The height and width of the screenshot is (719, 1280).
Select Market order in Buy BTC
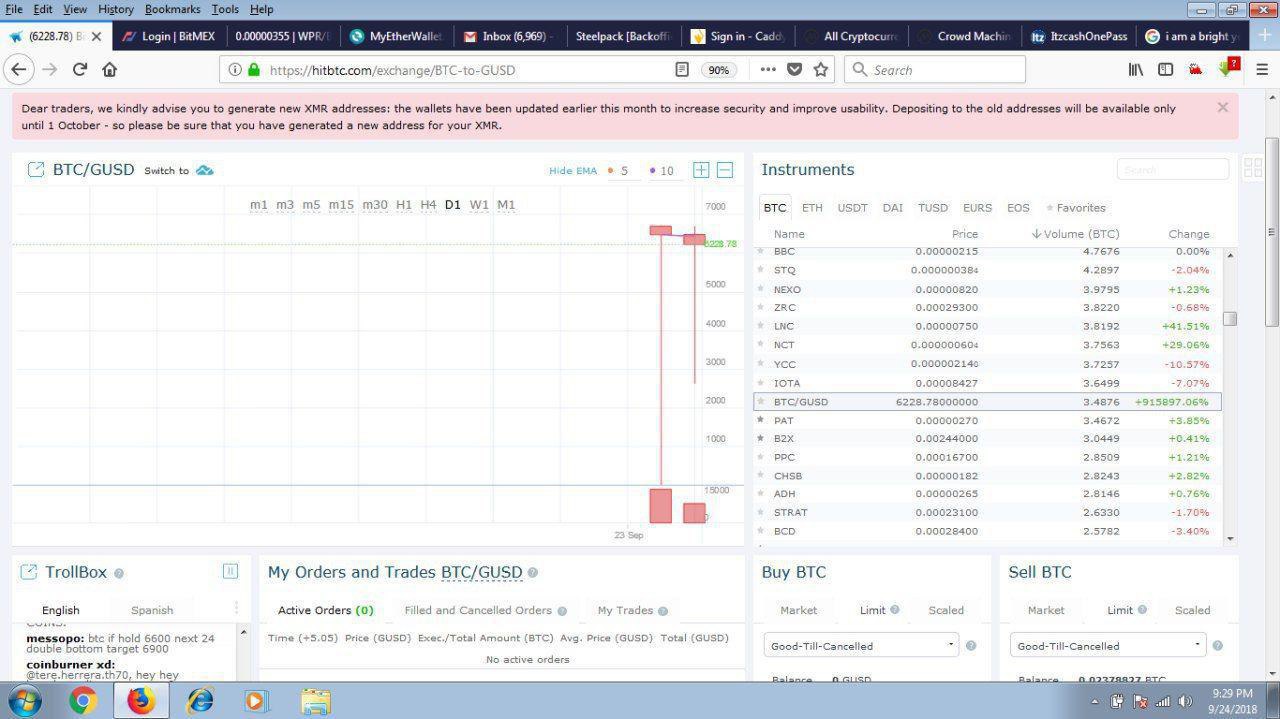(x=798, y=610)
